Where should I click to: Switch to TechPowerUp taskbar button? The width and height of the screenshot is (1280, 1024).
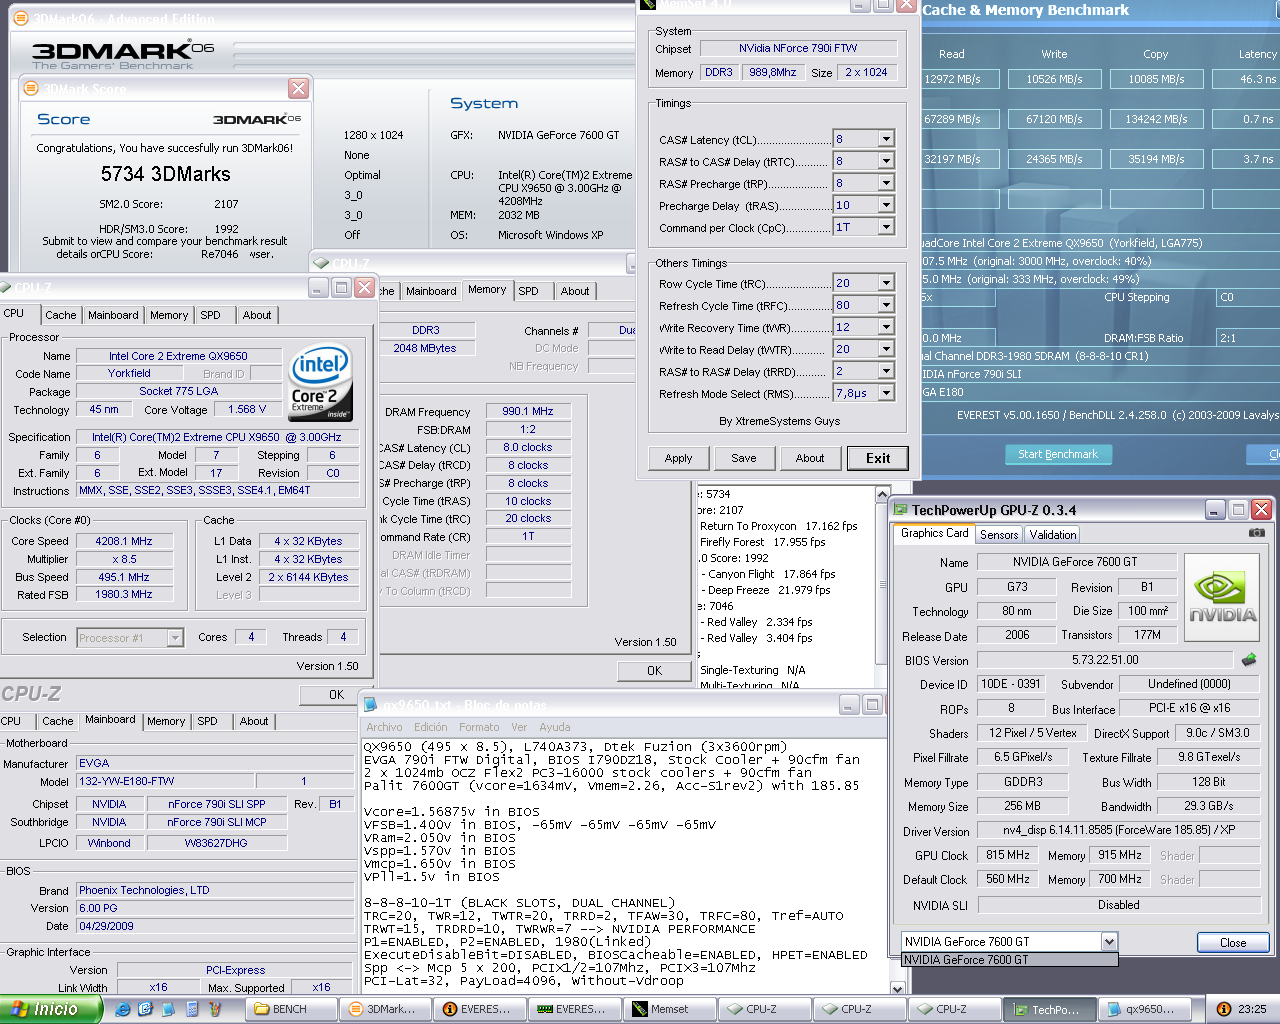click(x=1049, y=1009)
